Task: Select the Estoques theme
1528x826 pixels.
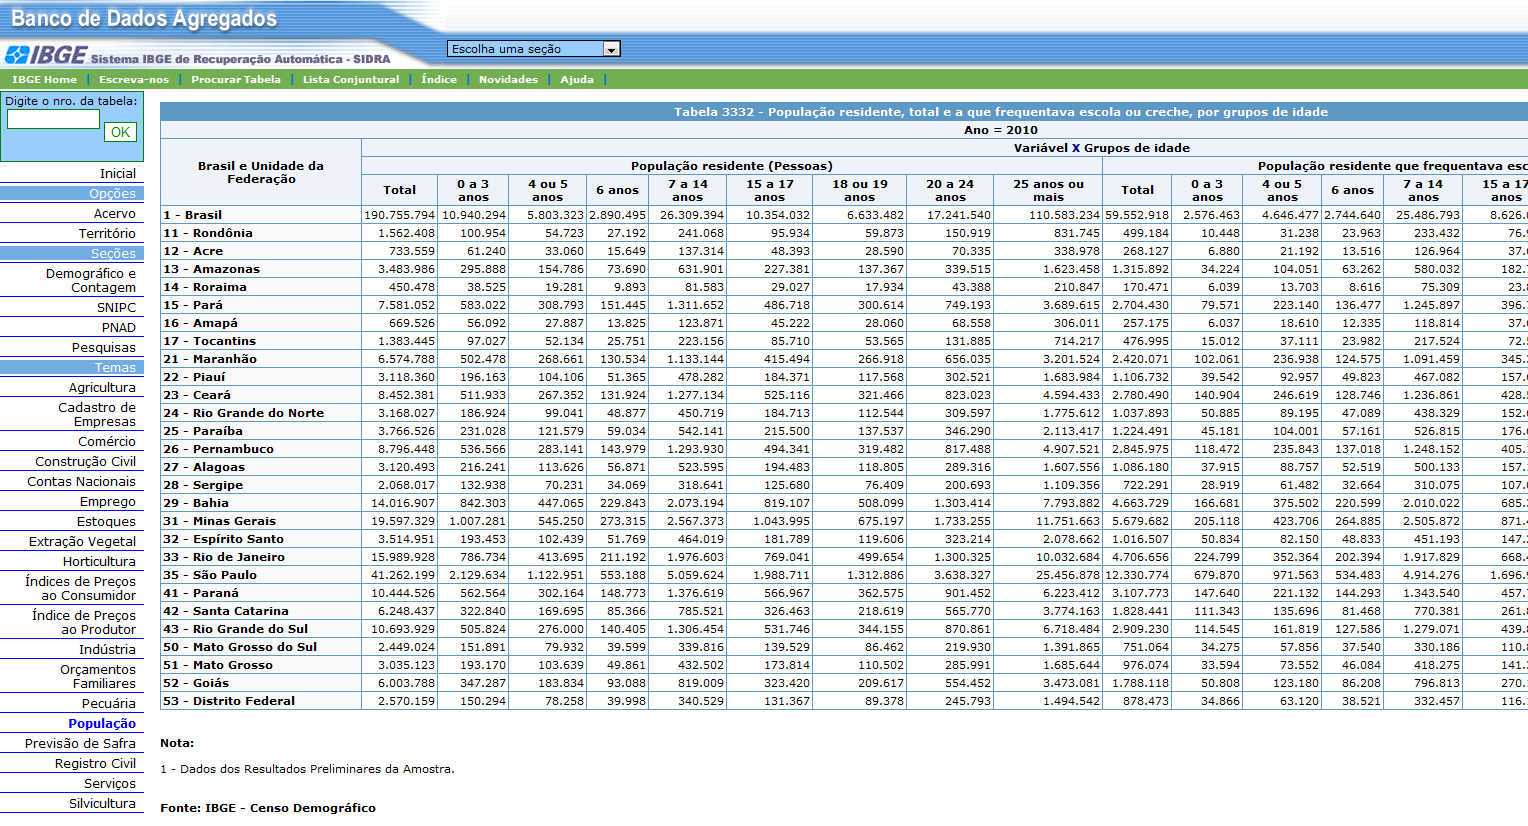Action: [x=106, y=521]
